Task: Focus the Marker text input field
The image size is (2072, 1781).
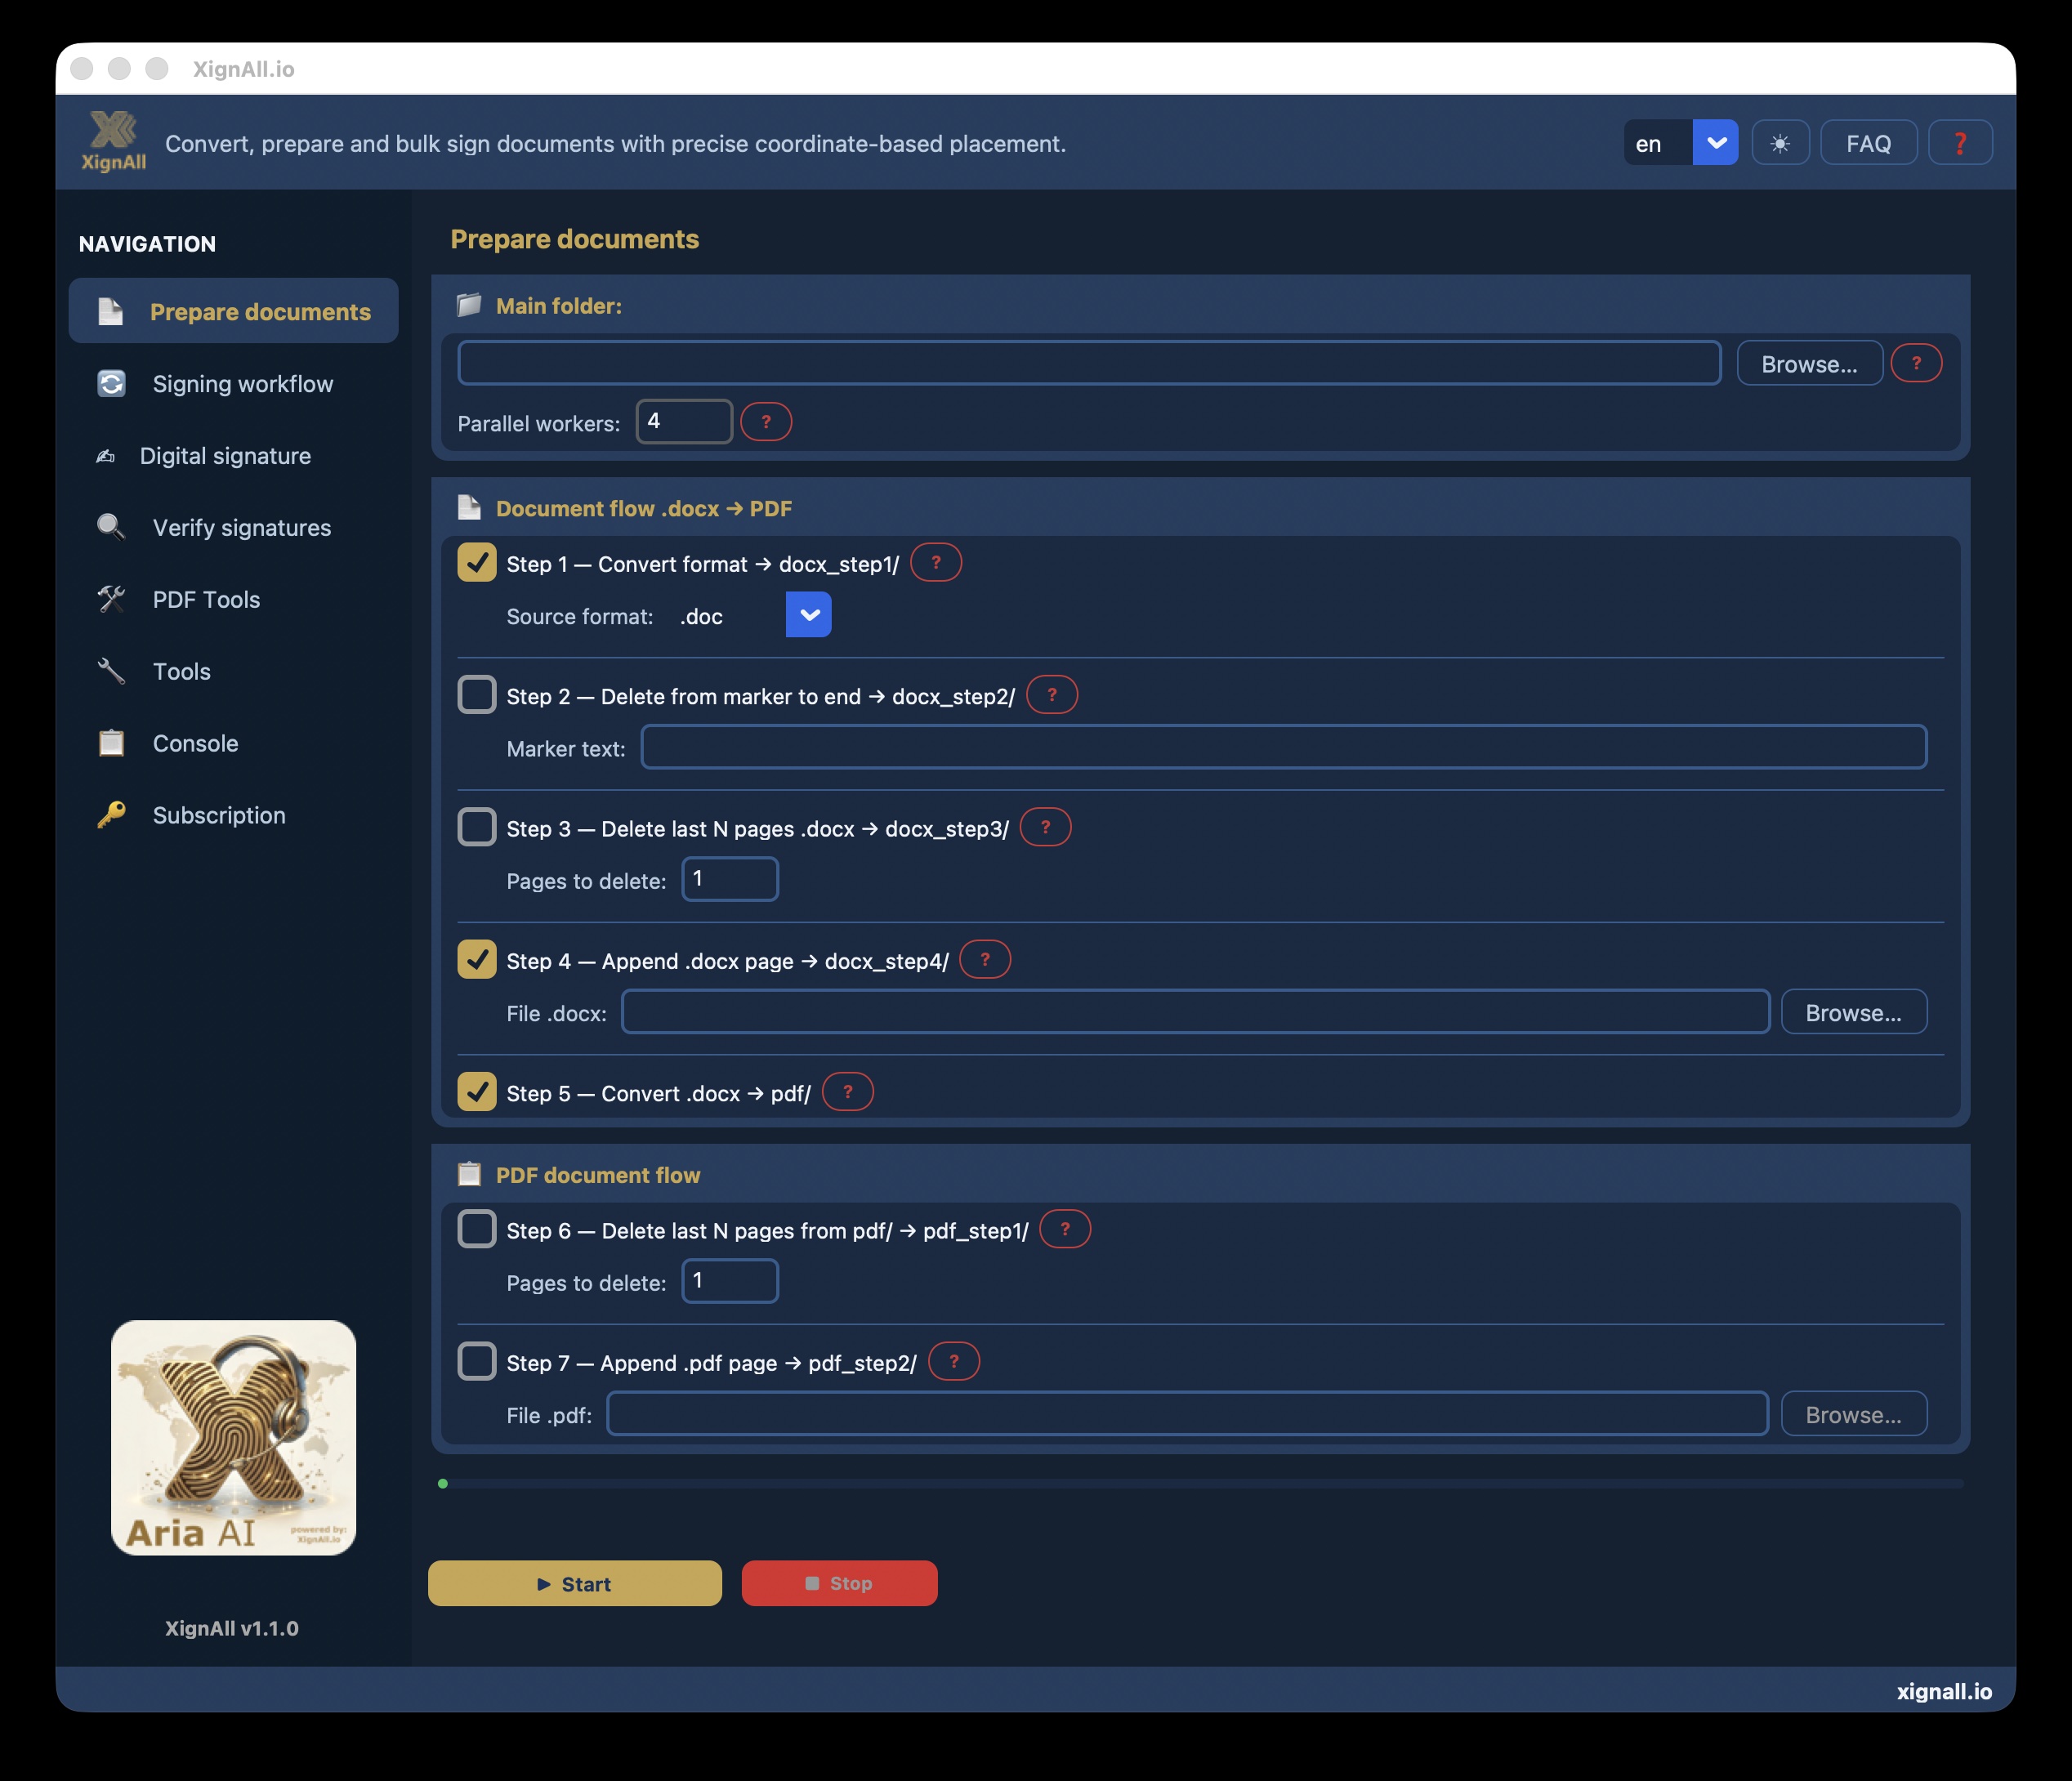Action: 1283,747
